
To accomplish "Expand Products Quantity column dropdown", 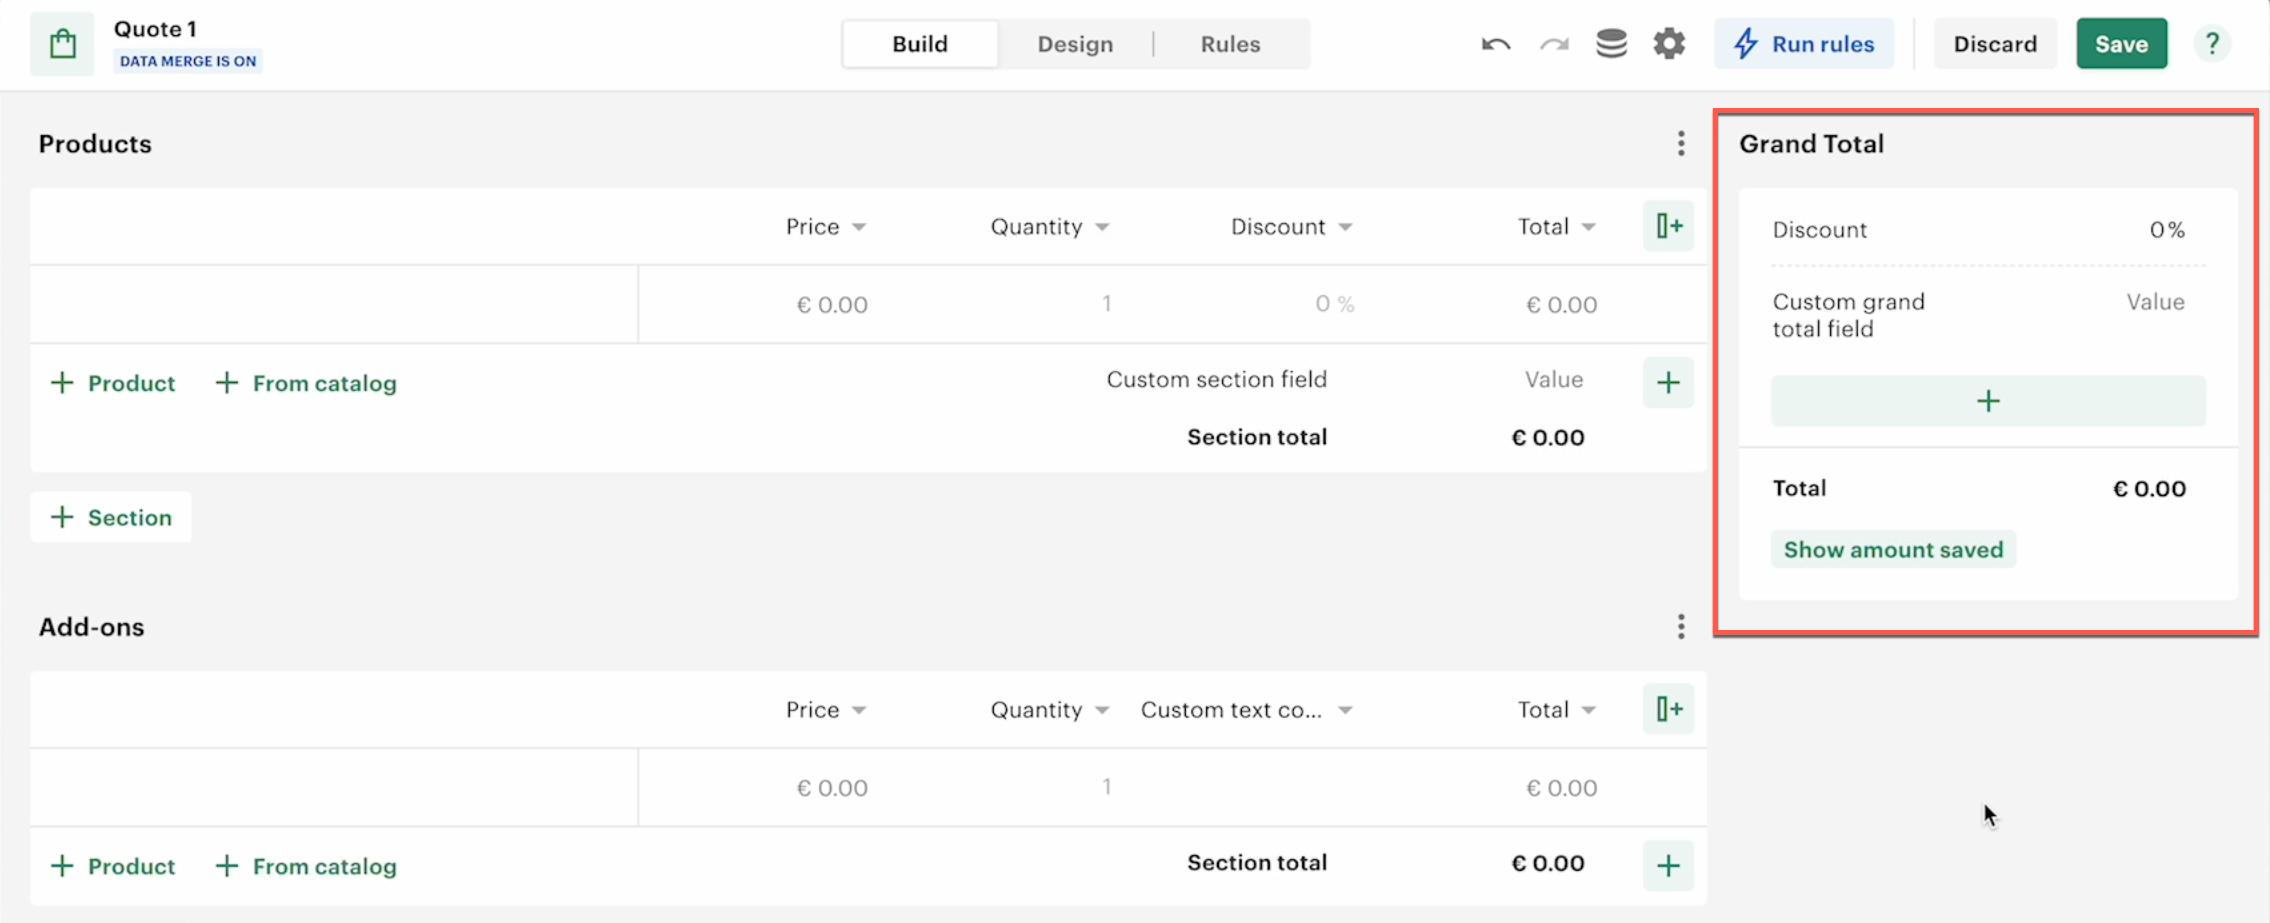I will (1102, 227).
